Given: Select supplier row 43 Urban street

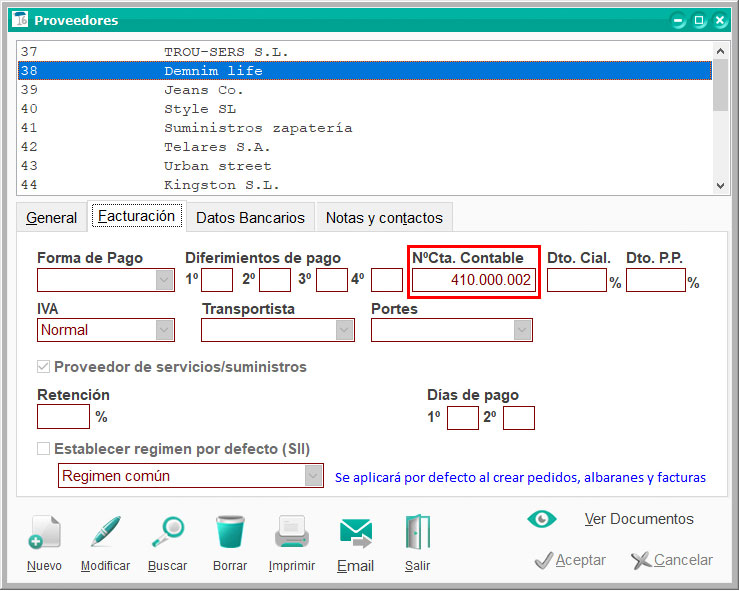Looking at the screenshot, I should click(x=365, y=166).
